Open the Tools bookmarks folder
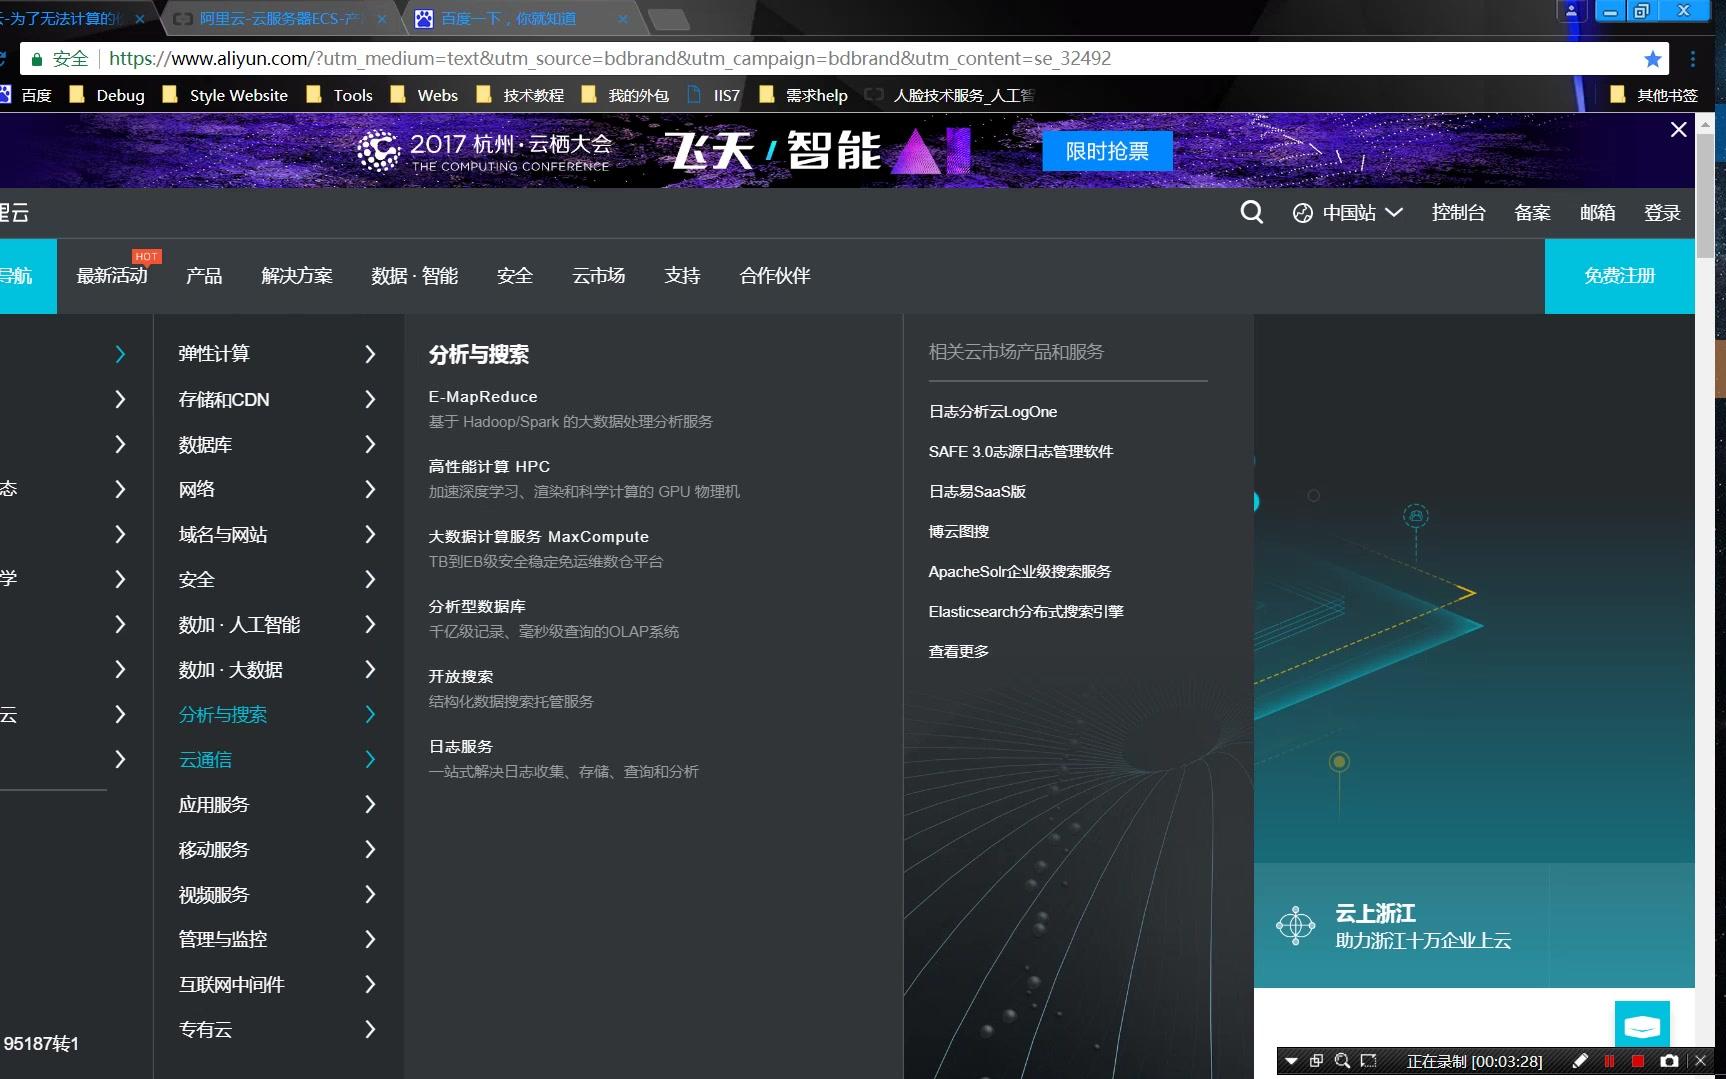The height and width of the screenshot is (1079, 1726). (x=340, y=95)
